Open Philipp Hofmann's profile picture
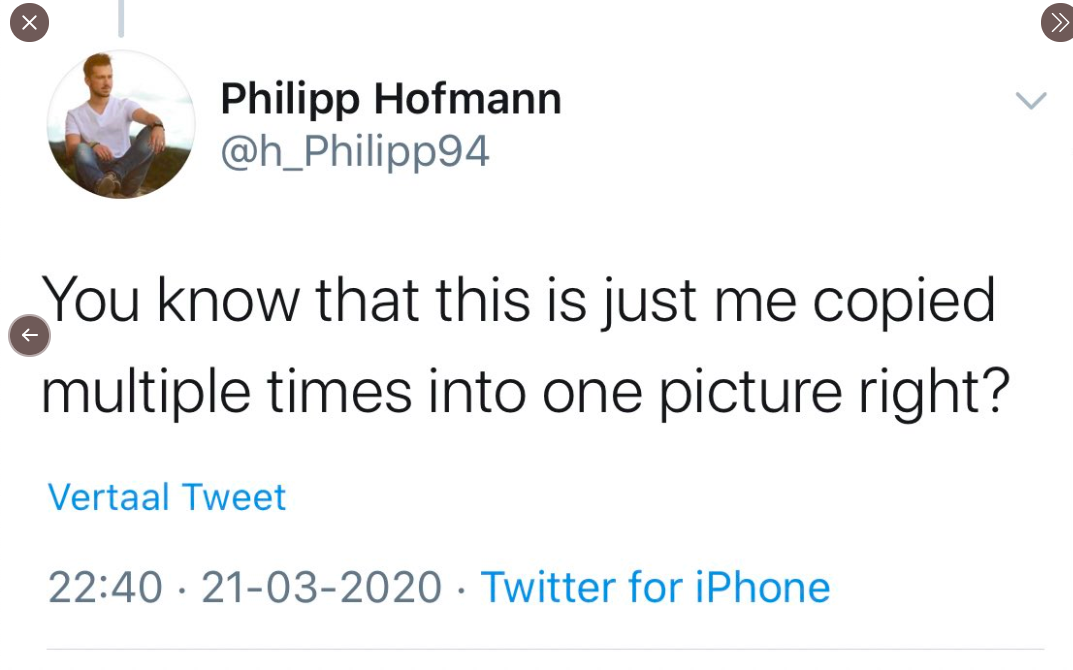 tap(121, 124)
